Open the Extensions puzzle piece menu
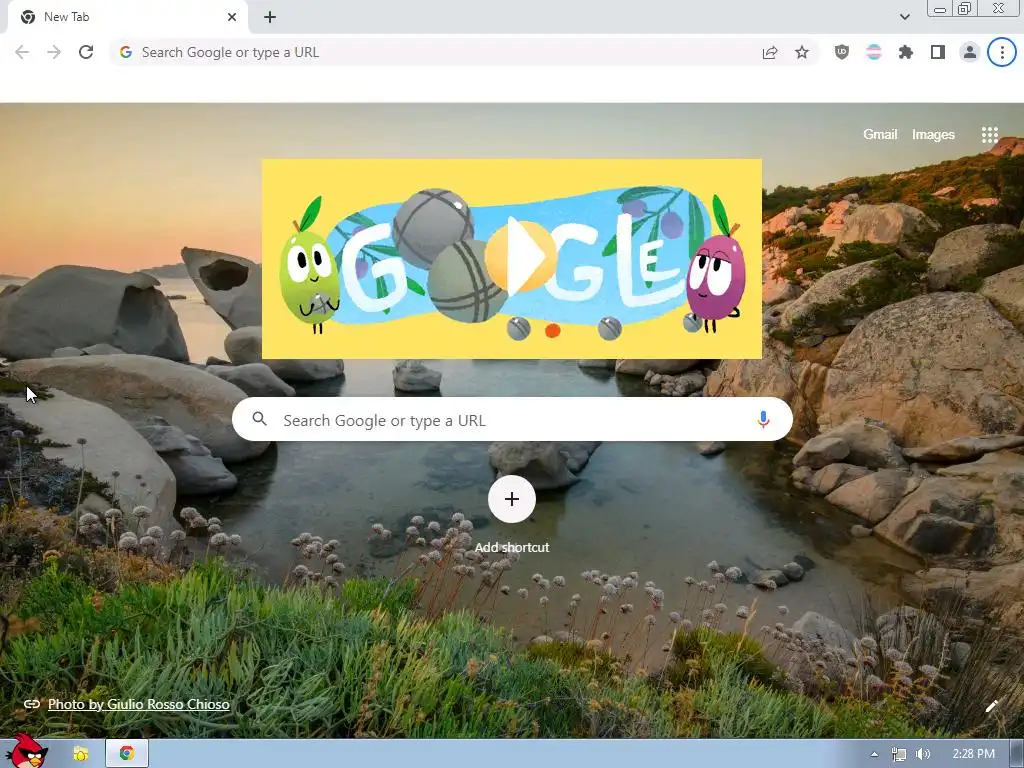This screenshot has height=768, width=1024. click(906, 52)
